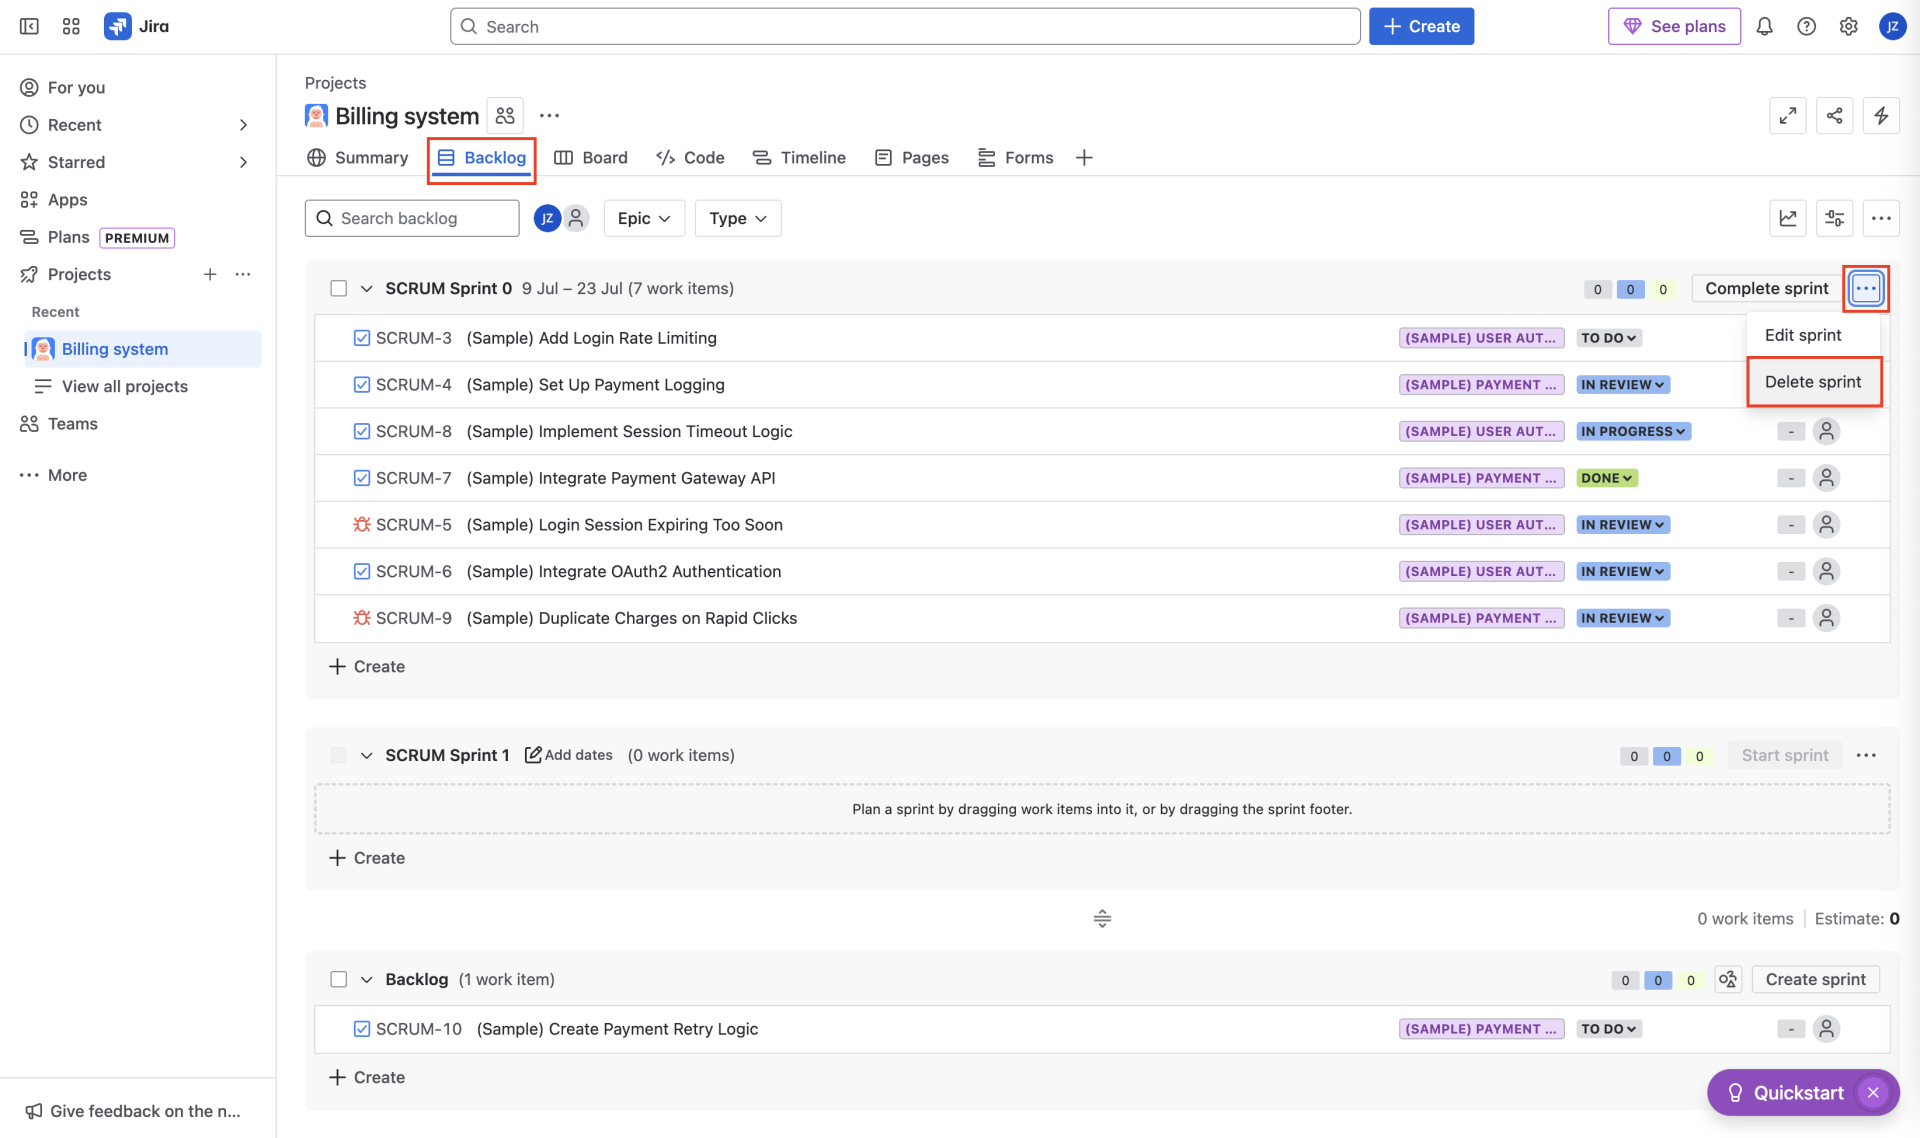Screen dimensions: 1920x1138
Task: Click the automation lightning bolt icon
Action: [1880, 116]
